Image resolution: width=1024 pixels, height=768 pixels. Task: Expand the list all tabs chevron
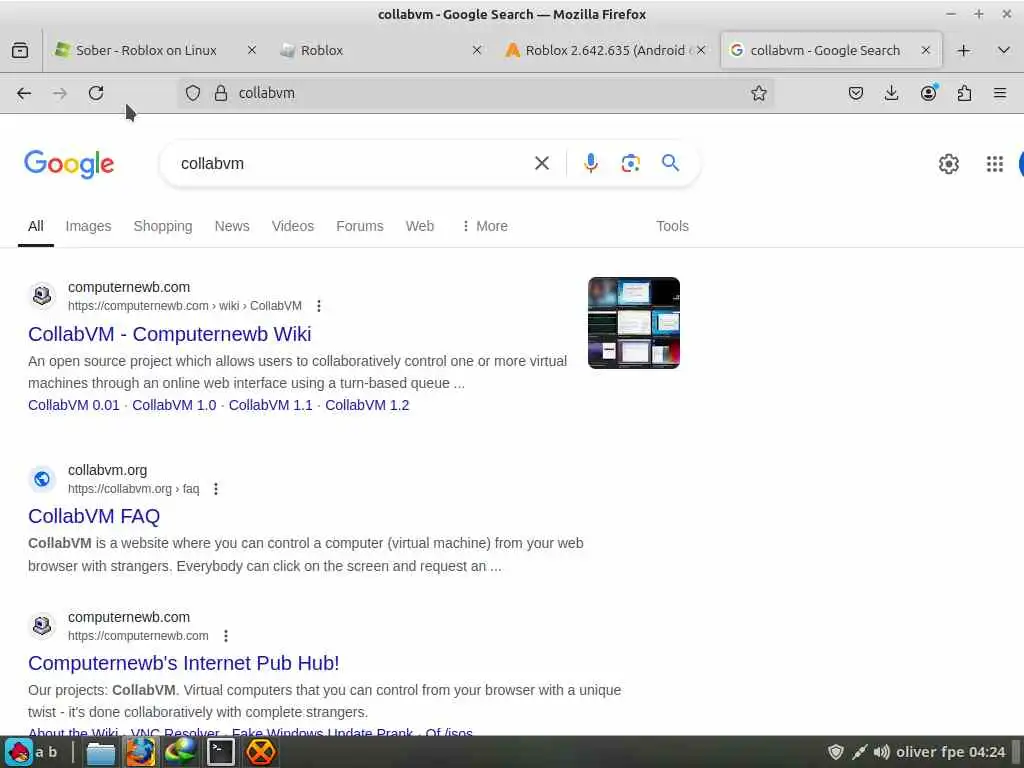(1004, 50)
